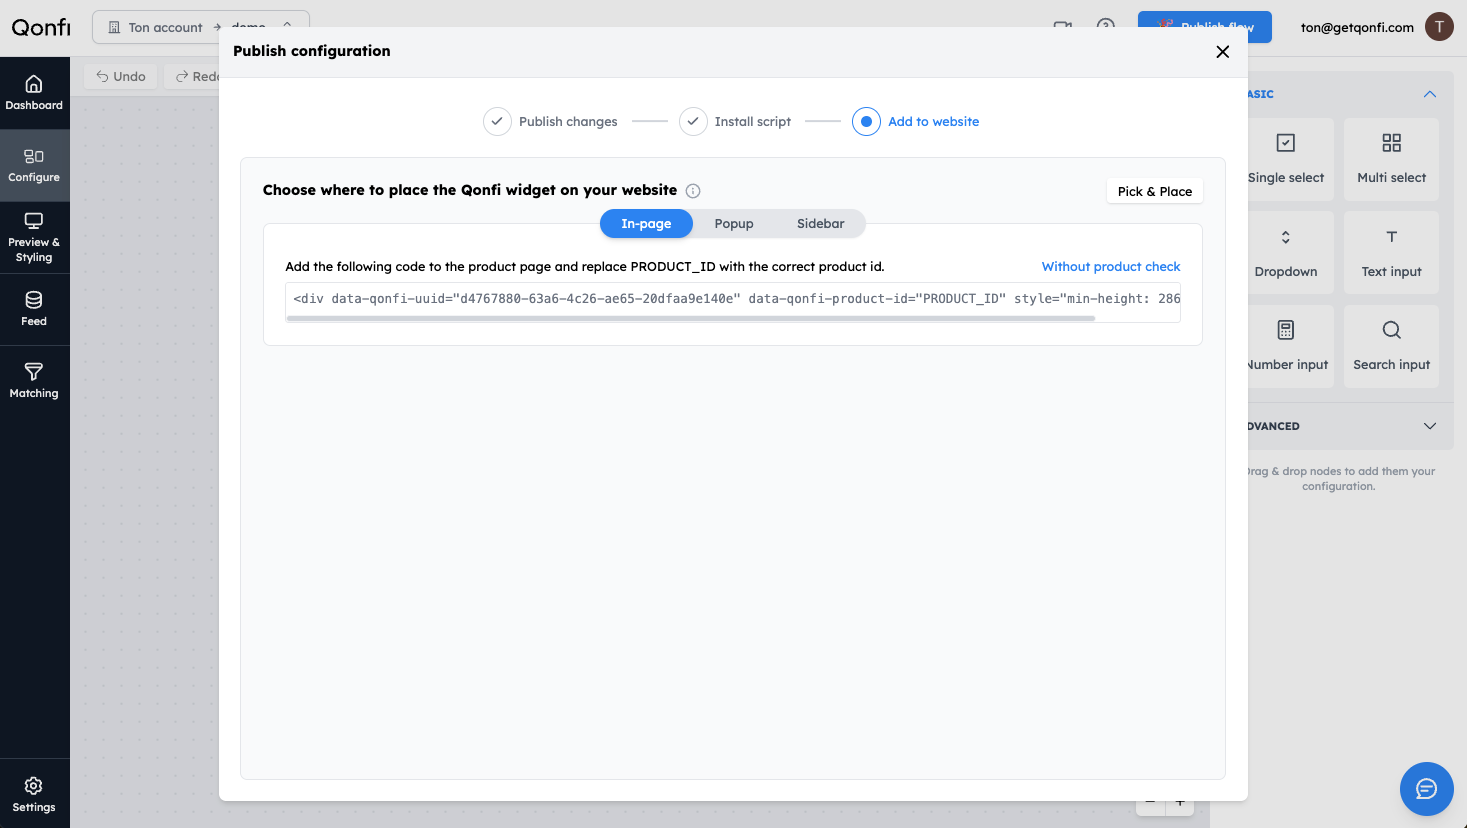Select the Add to website step
This screenshot has width=1467, height=828.
click(916, 121)
